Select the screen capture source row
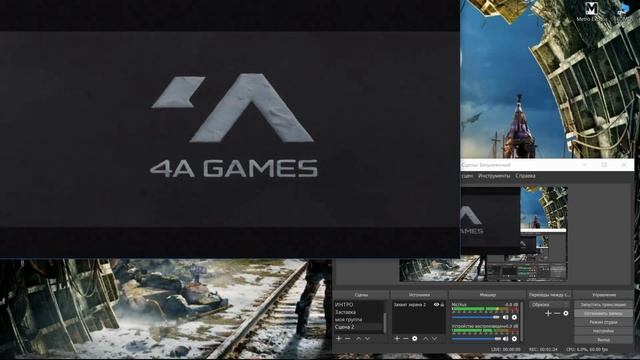Image resolution: width=640 pixels, height=360 pixels. click(419, 304)
